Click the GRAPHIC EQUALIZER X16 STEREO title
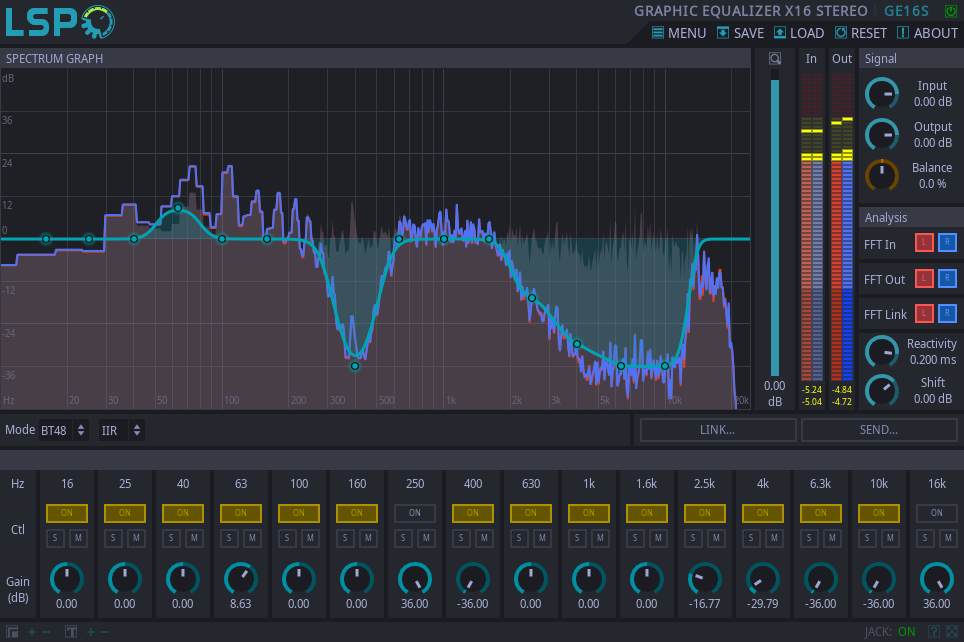 pos(751,11)
